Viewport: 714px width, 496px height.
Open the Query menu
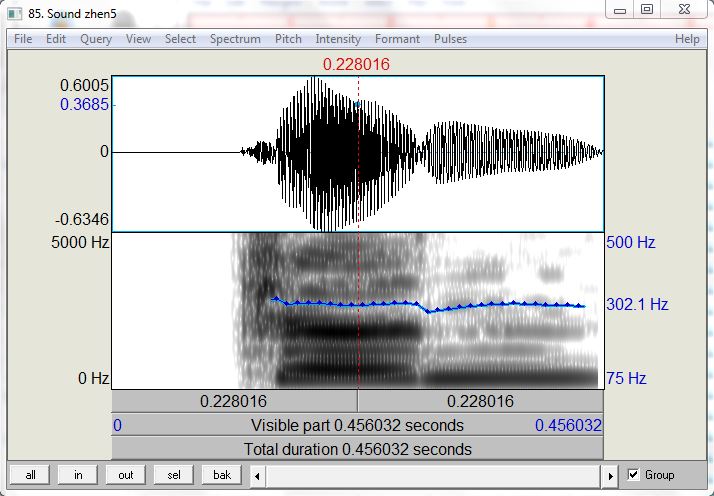pos(96,39)
